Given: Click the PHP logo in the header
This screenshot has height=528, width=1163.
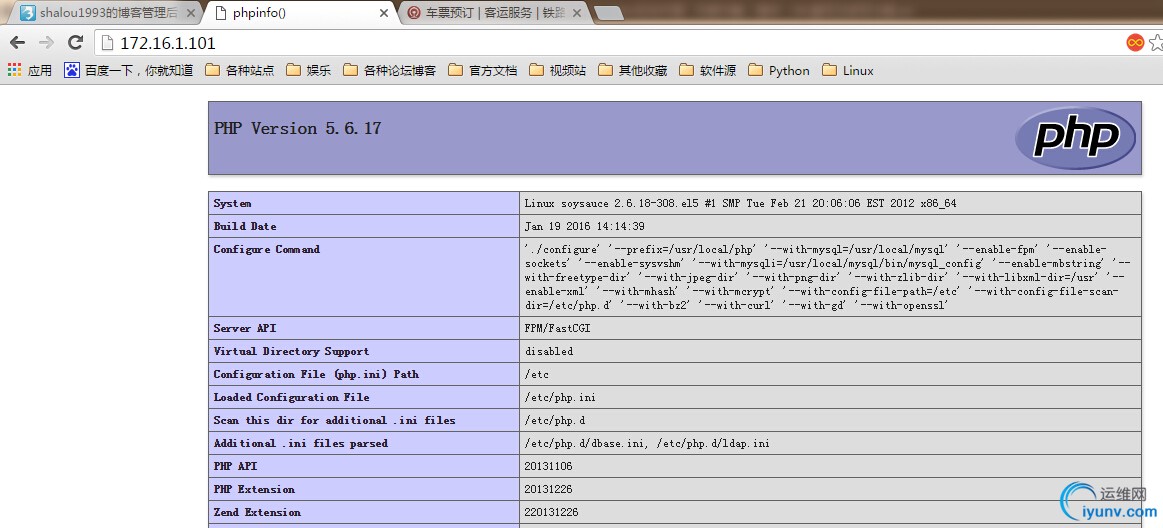Looking at the screenshot, I should 1075,138.
